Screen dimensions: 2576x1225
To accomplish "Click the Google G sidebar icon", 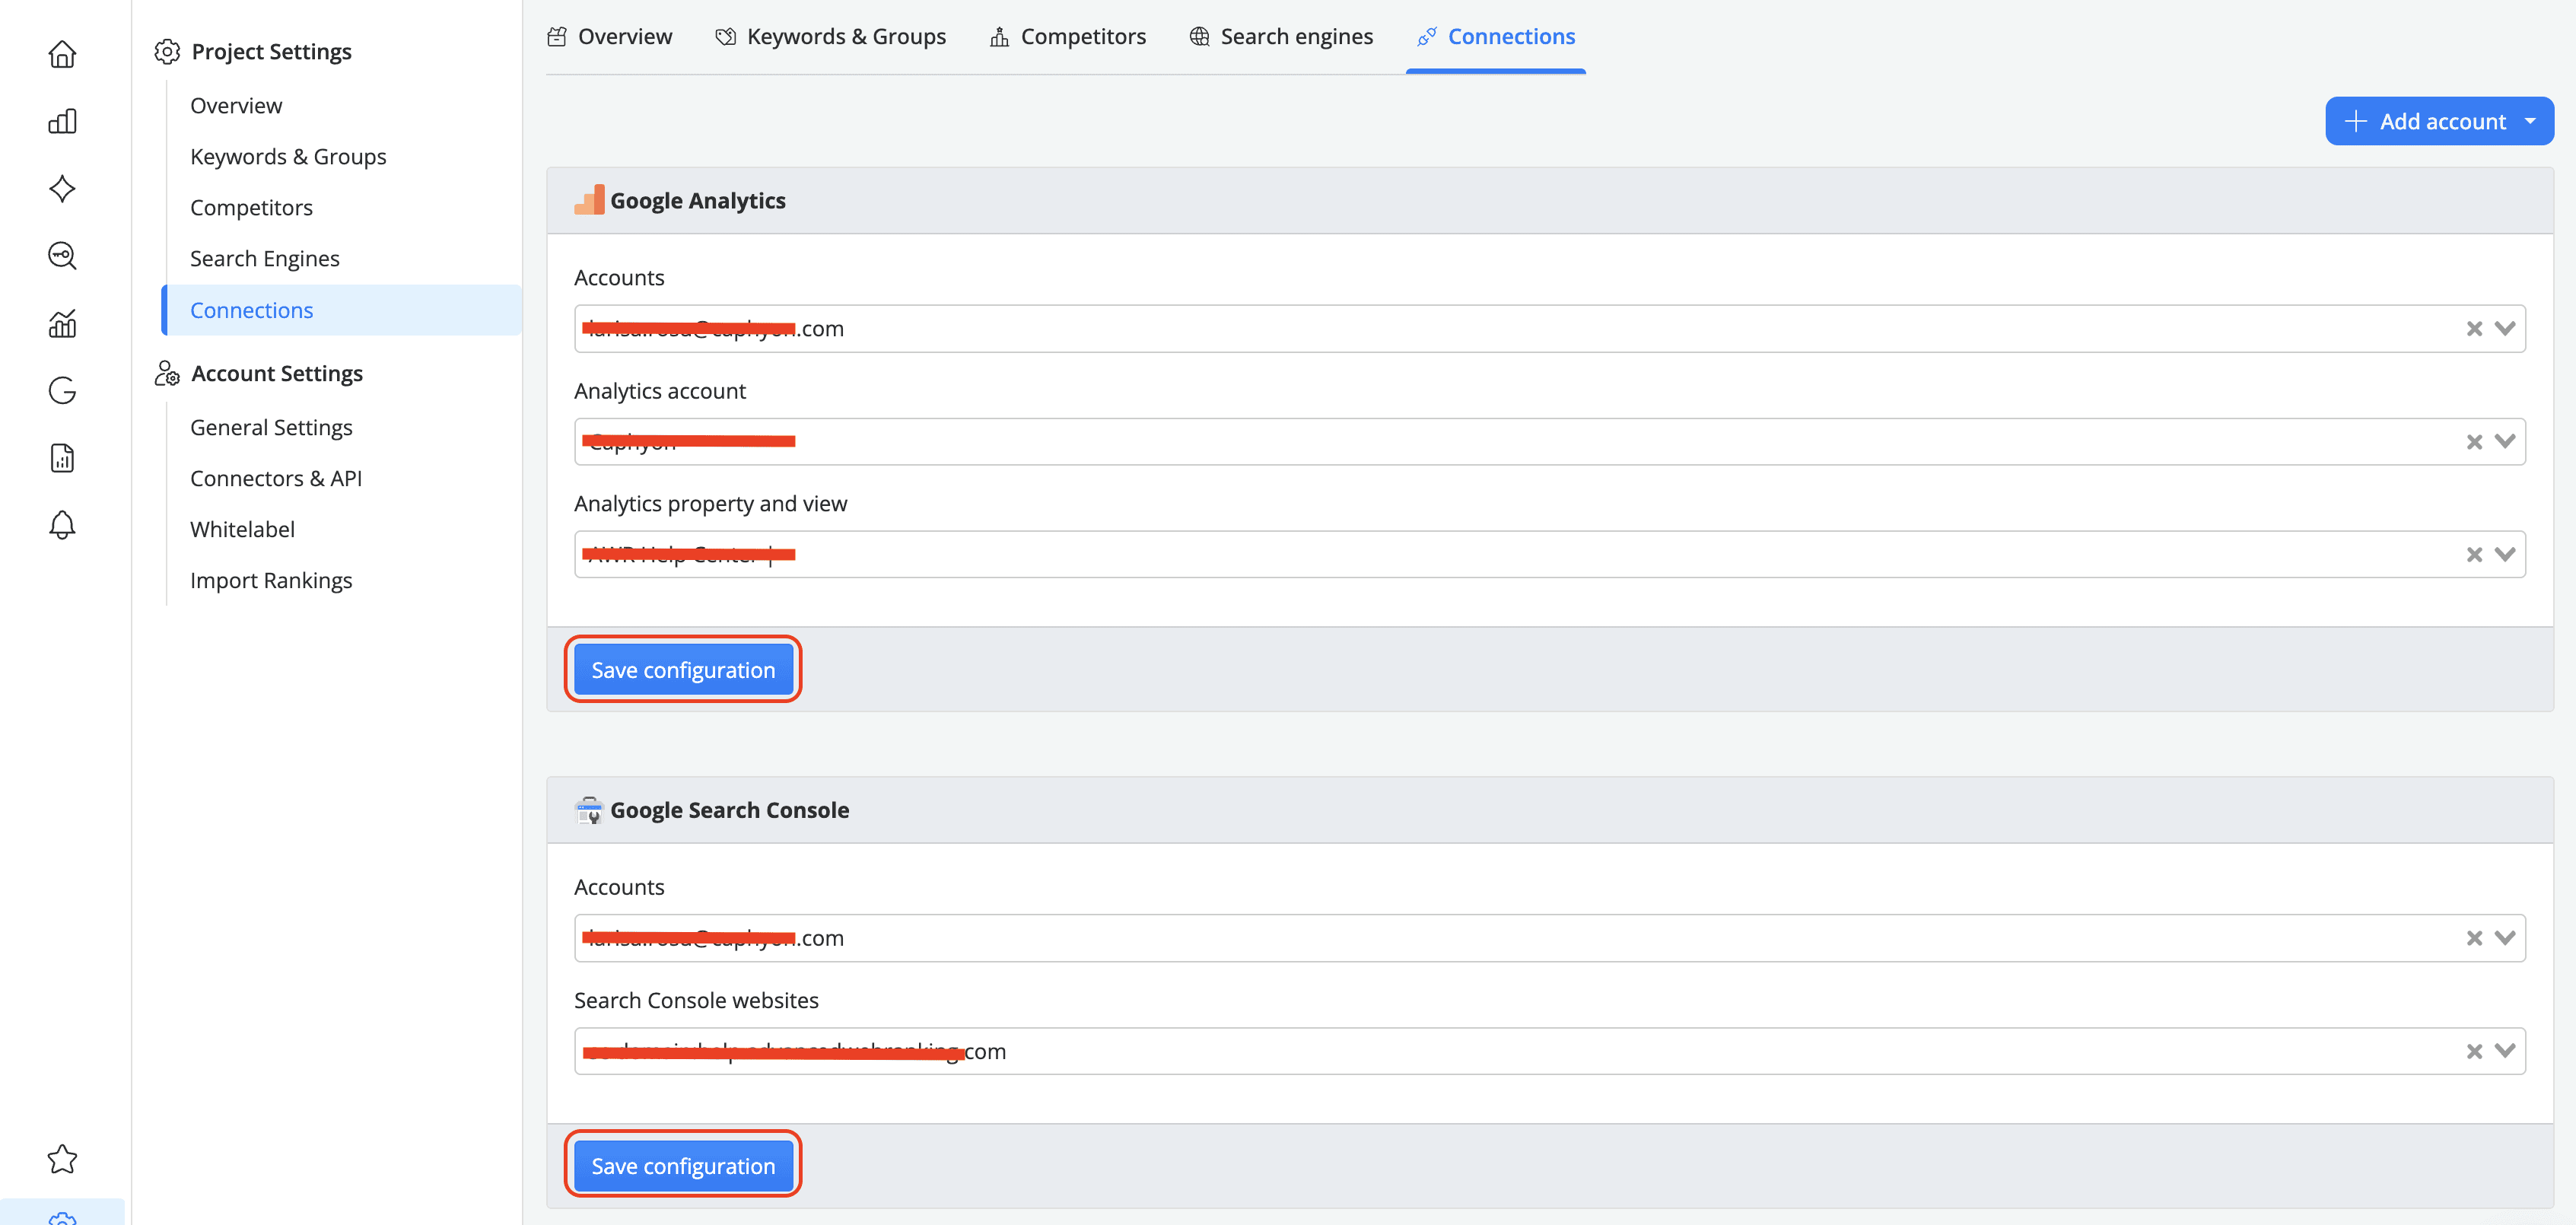I will (x=62, y=390).
